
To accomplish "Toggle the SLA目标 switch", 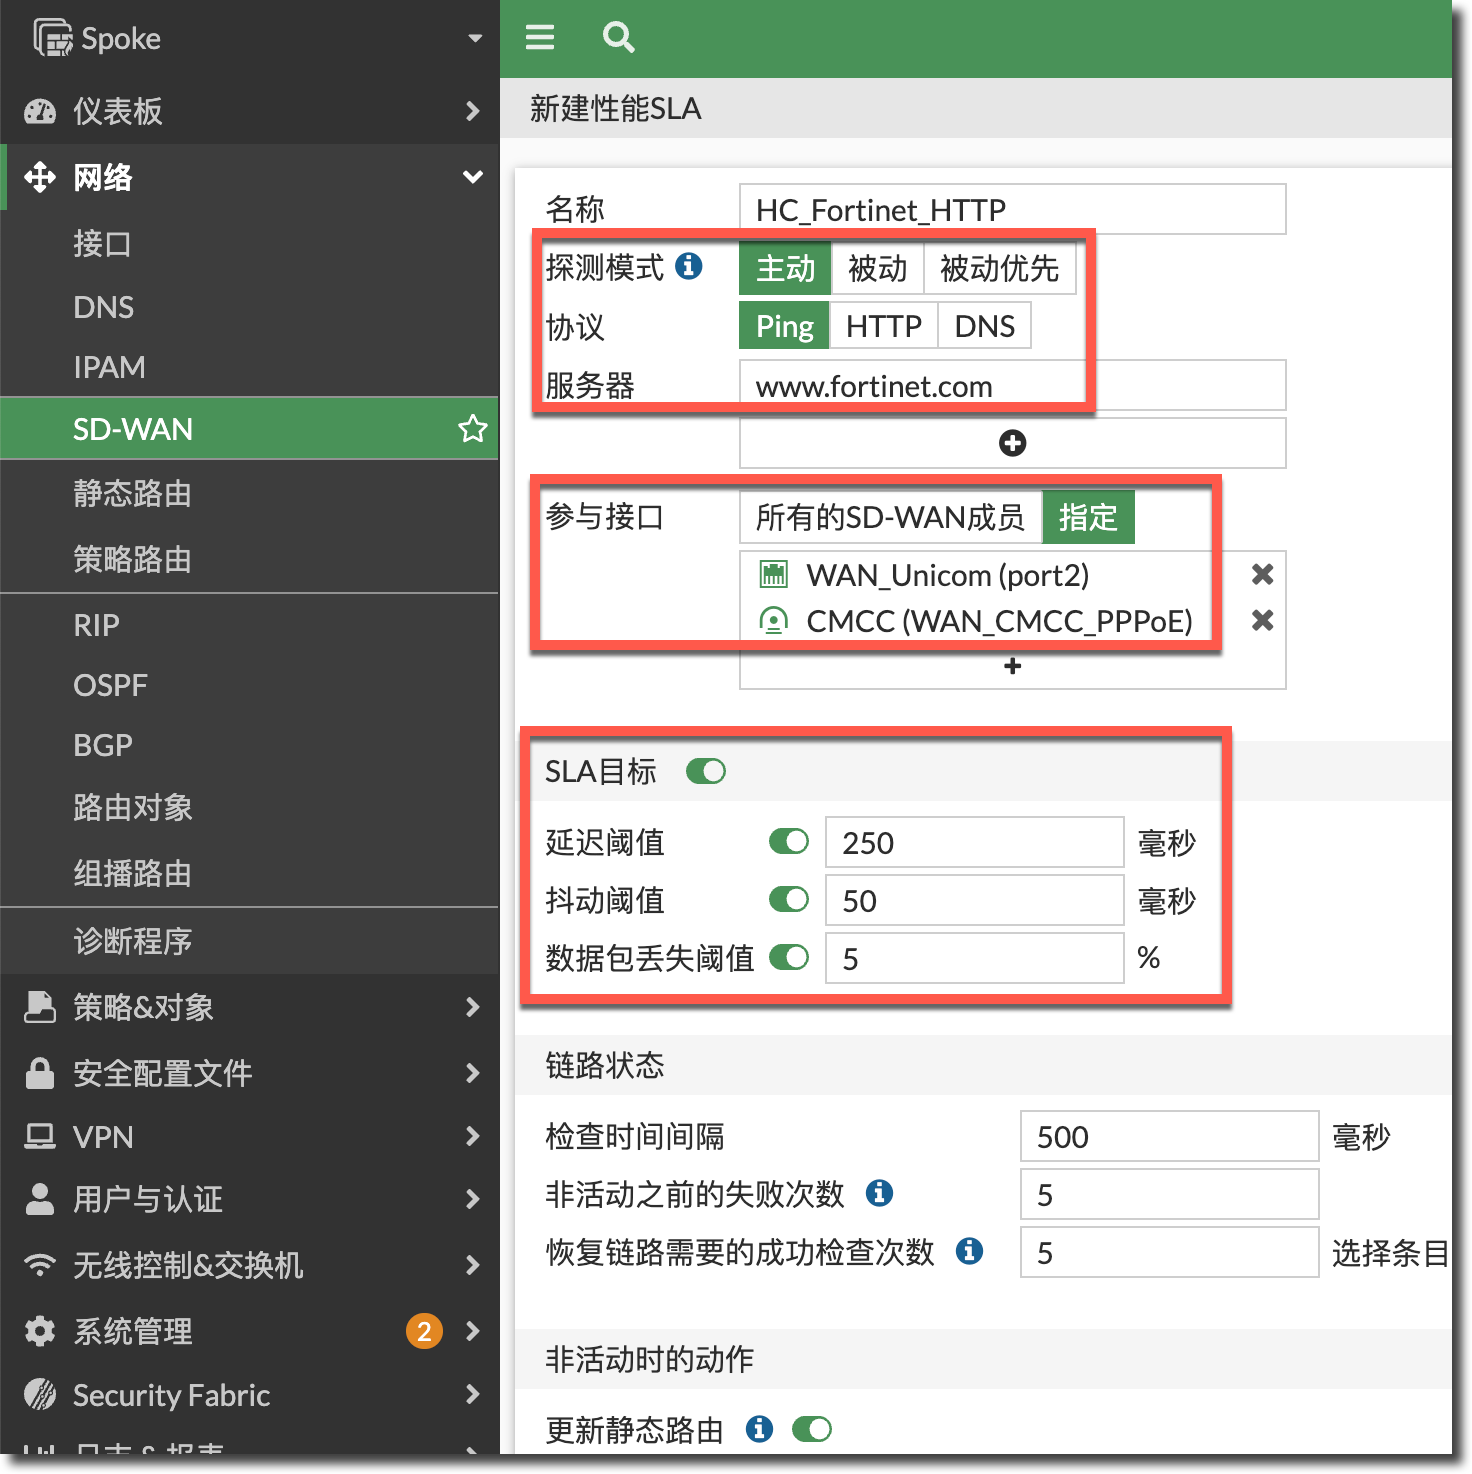I will (706, 771).
